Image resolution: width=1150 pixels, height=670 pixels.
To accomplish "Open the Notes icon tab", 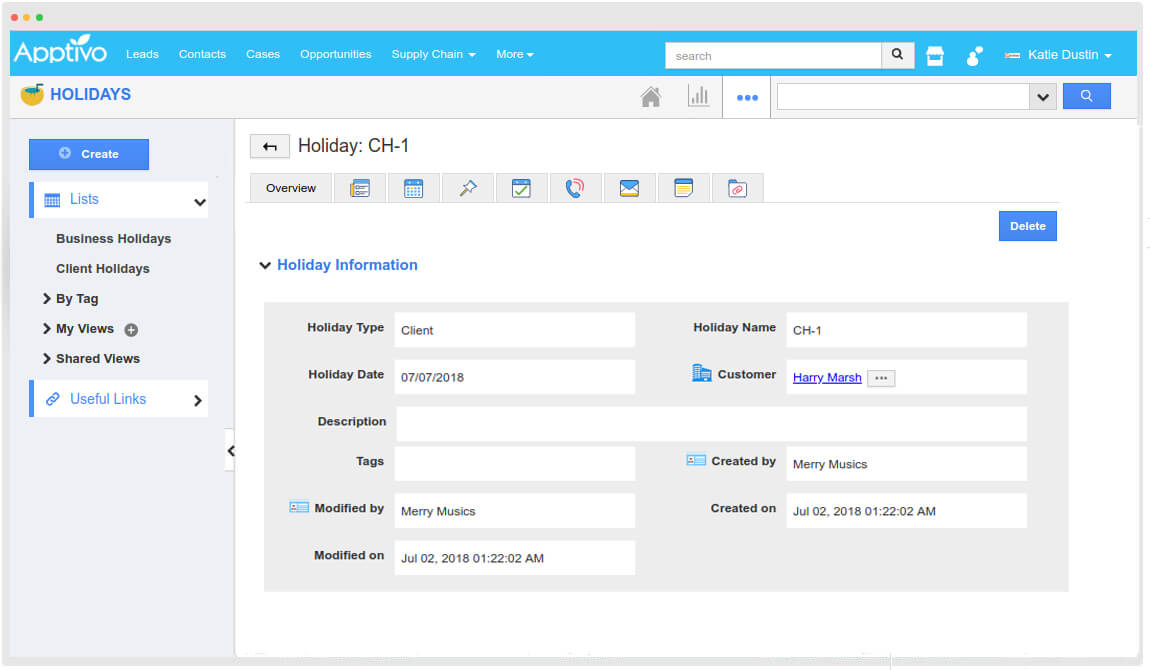I will 683,188.
